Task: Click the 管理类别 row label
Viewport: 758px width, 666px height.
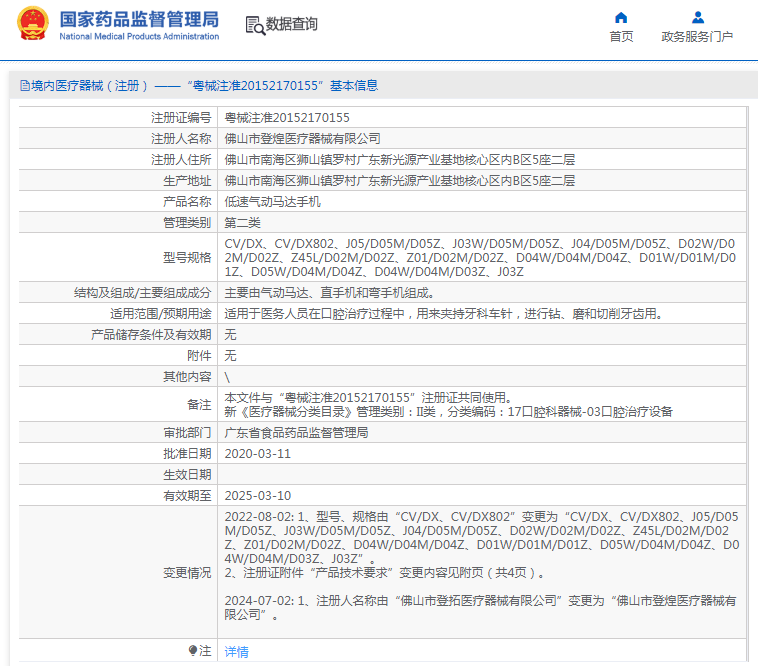Action: [x=187, y=223]
